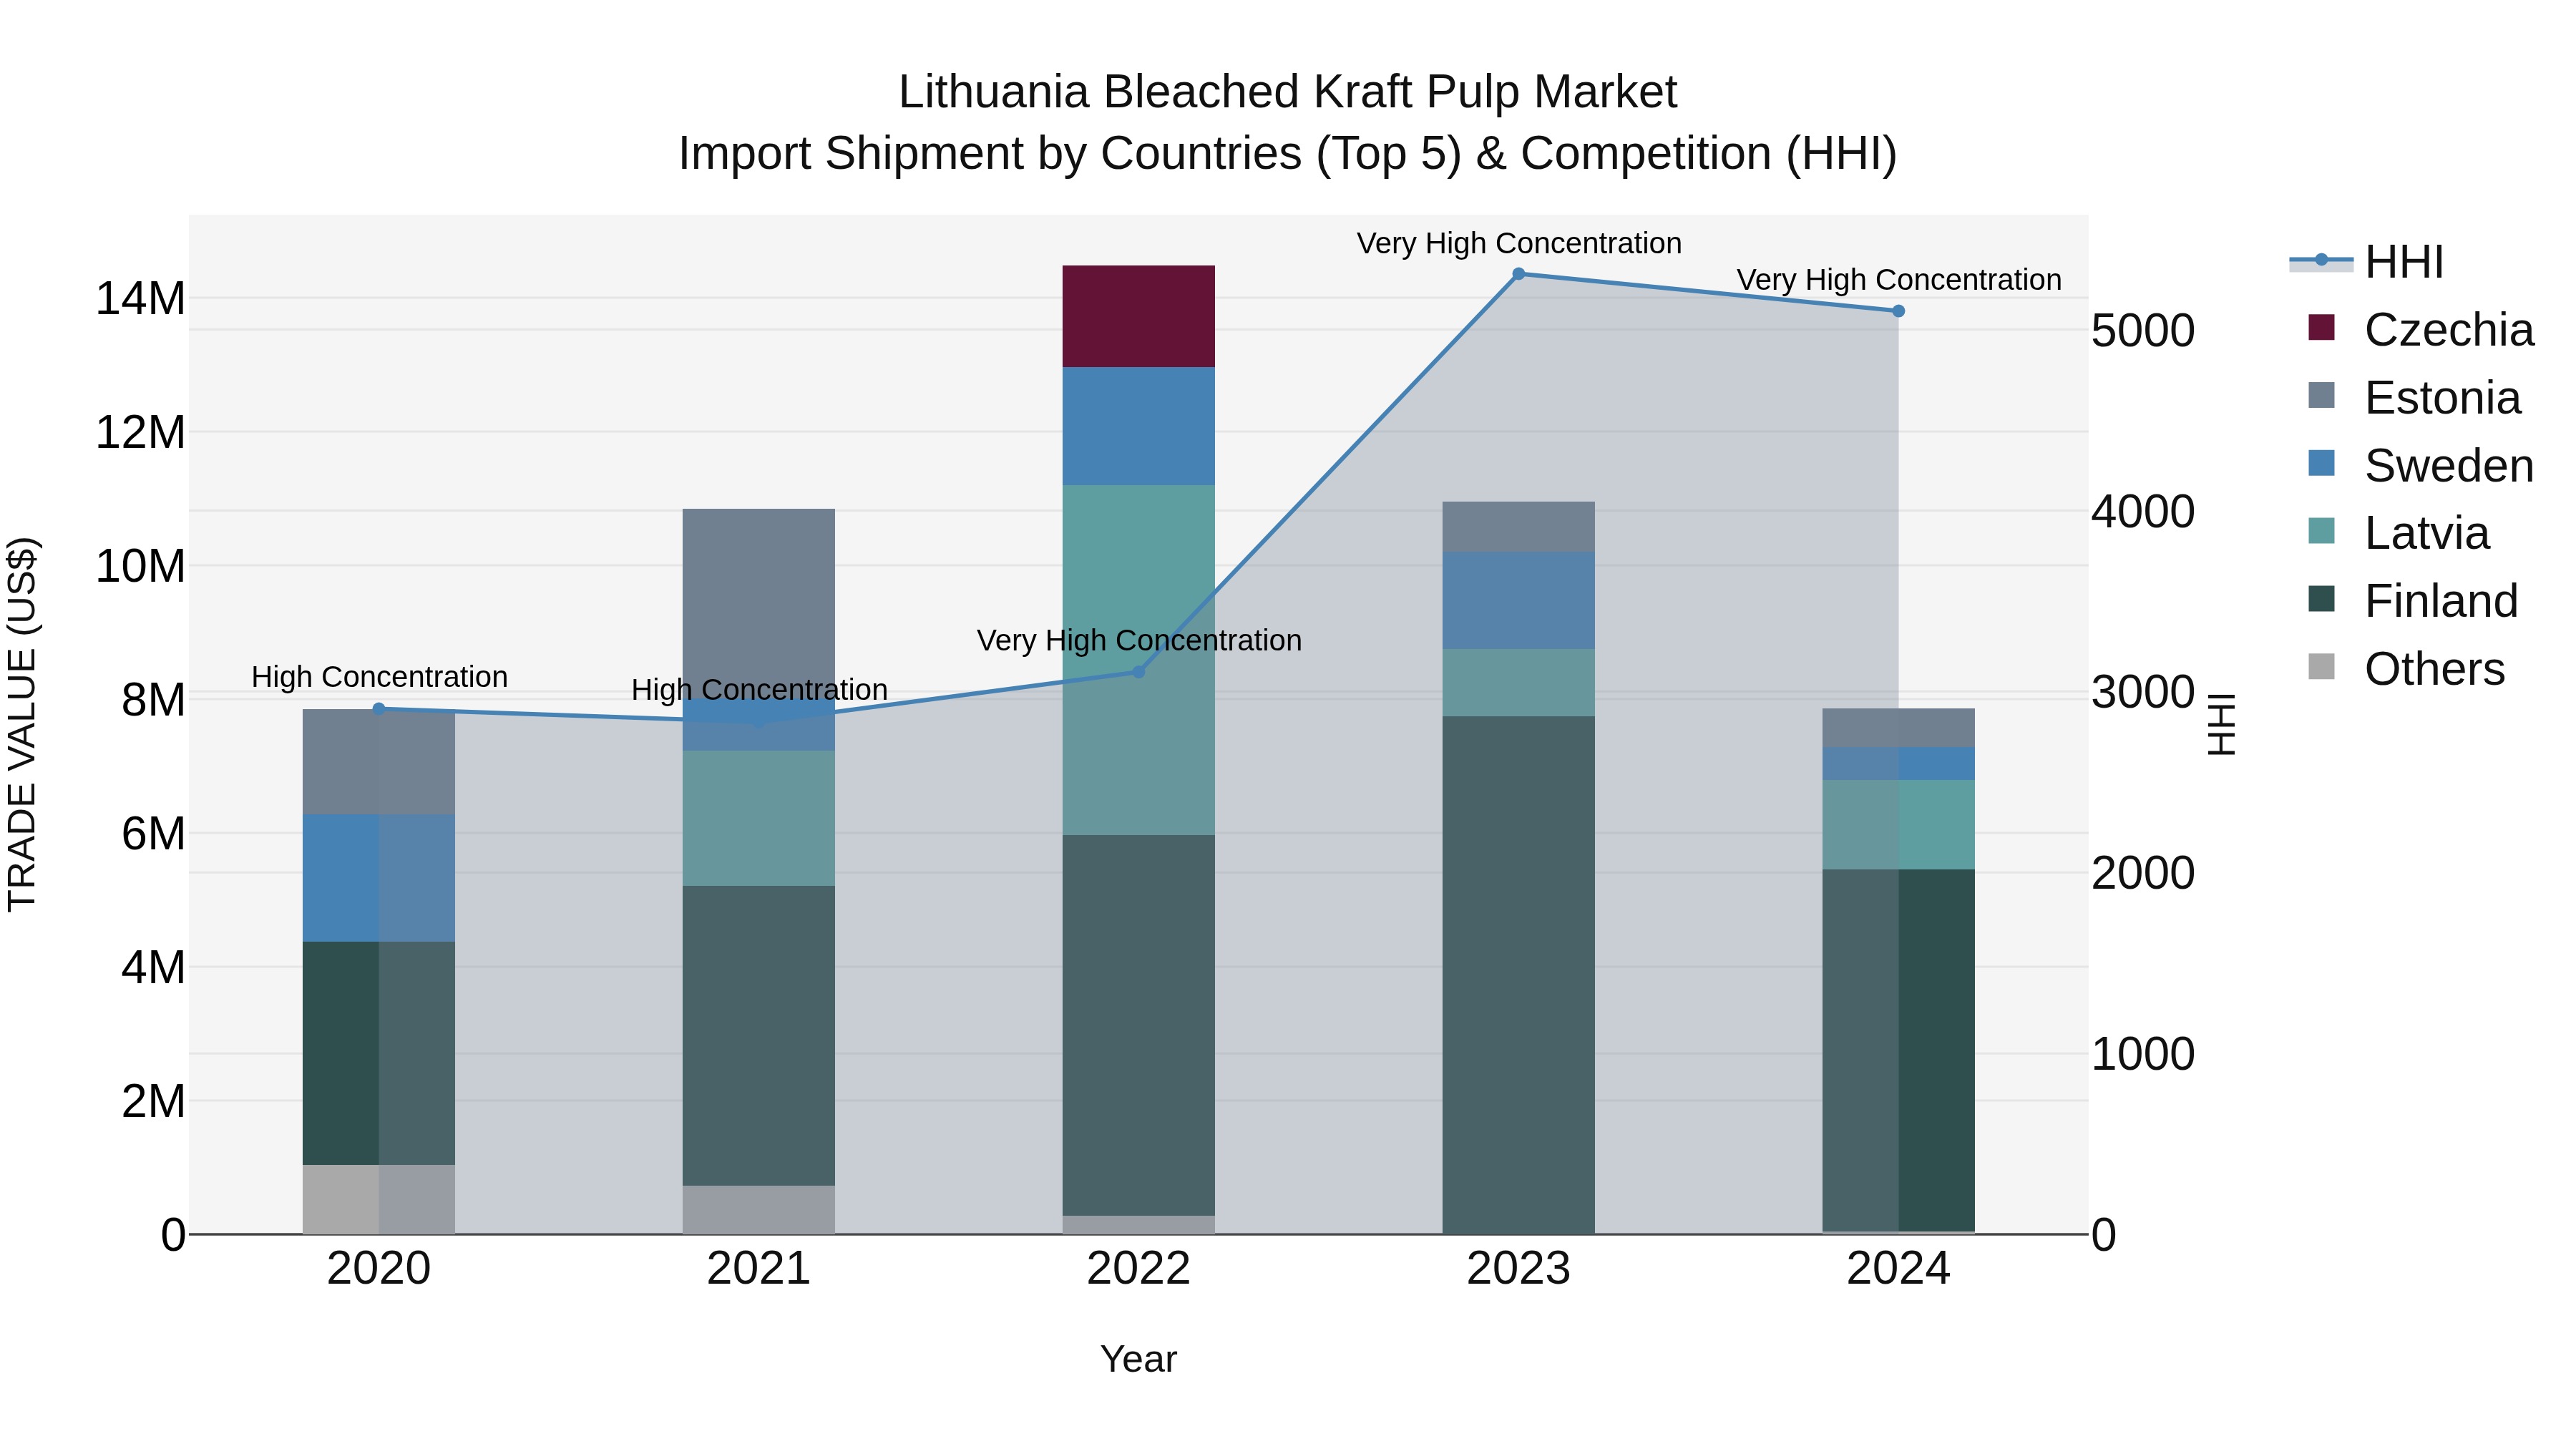
Task: Click the 'Very High Concentration' annotation above 2024
Action: pos(1899,280)
